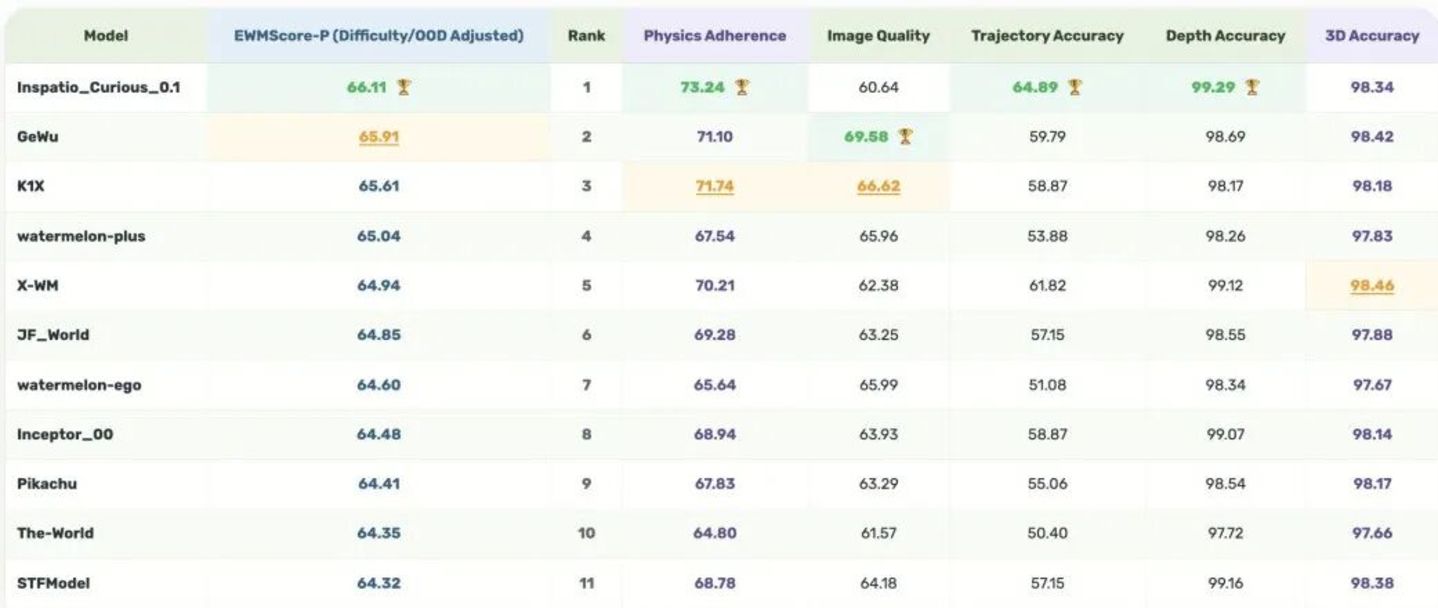The height and width of the screenshot is (608, 1438).
Task: Click the trophy icon next to 73.24
Action: (x=742, y=88)
